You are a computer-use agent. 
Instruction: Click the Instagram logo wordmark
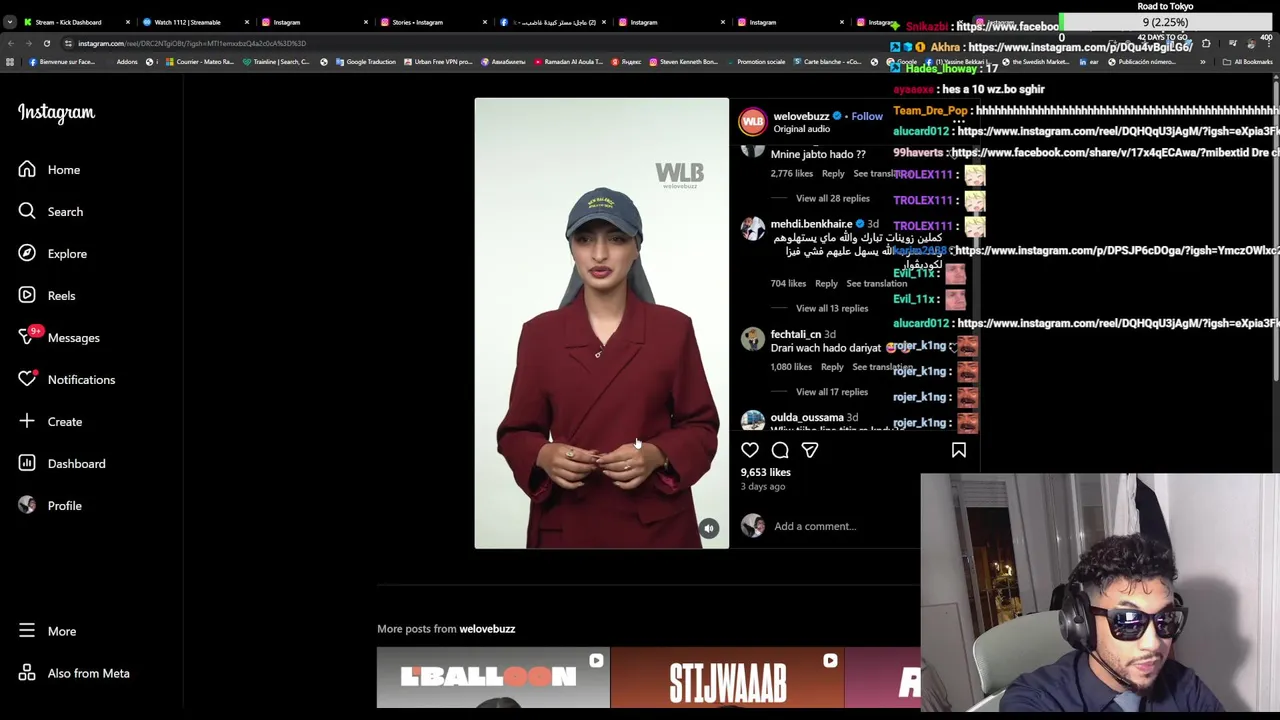pos(56,113)
